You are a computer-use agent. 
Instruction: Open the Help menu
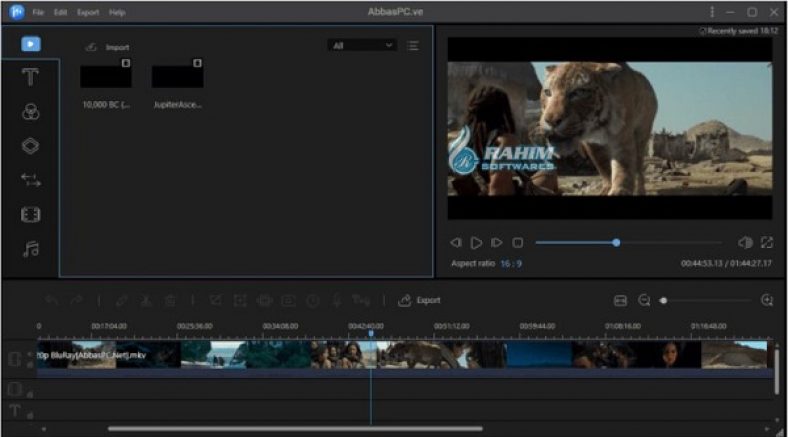point(117,12)
